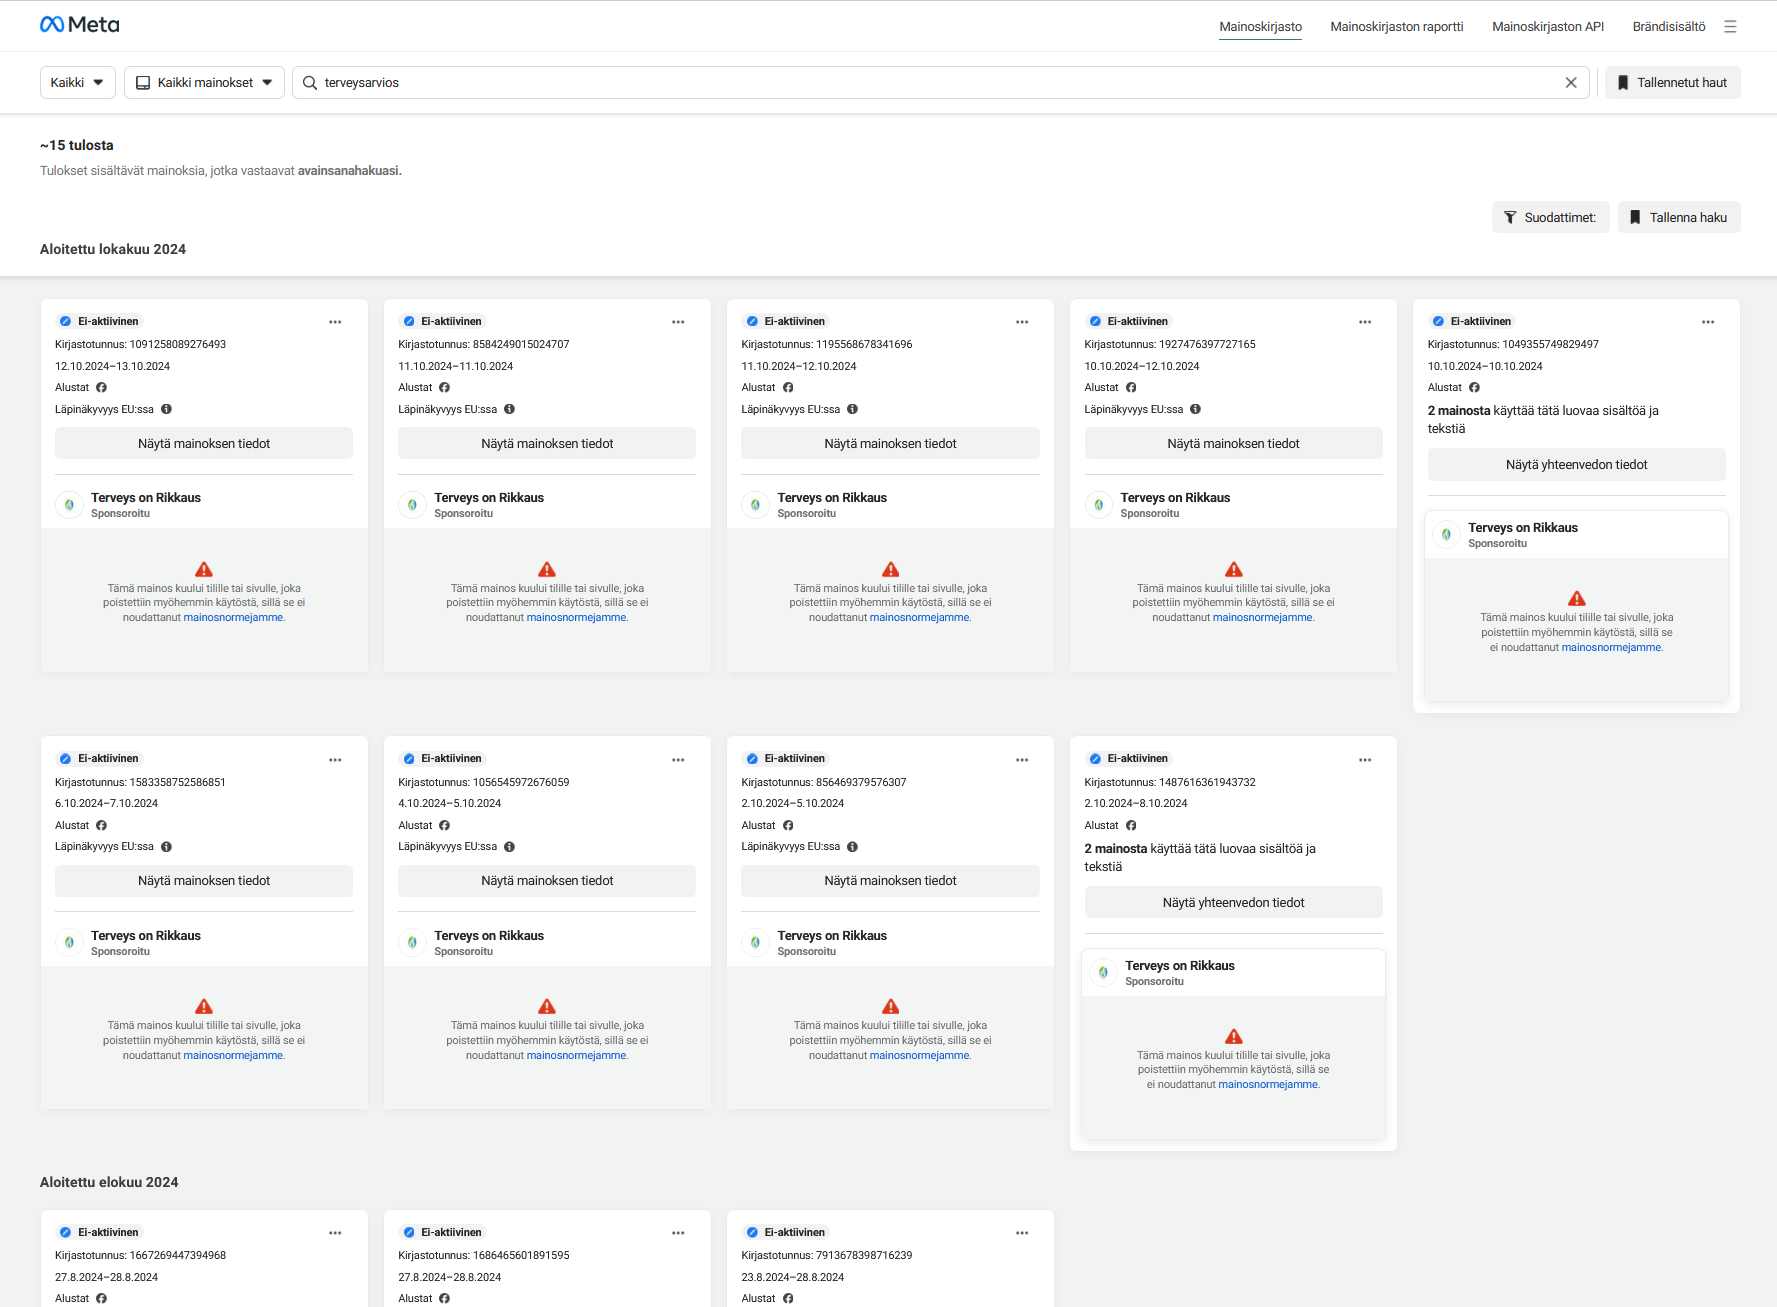Open options menu for ad 1091258089276493
The width and height of the screenshot is (1777, 1307).
(x=335, y=322)
